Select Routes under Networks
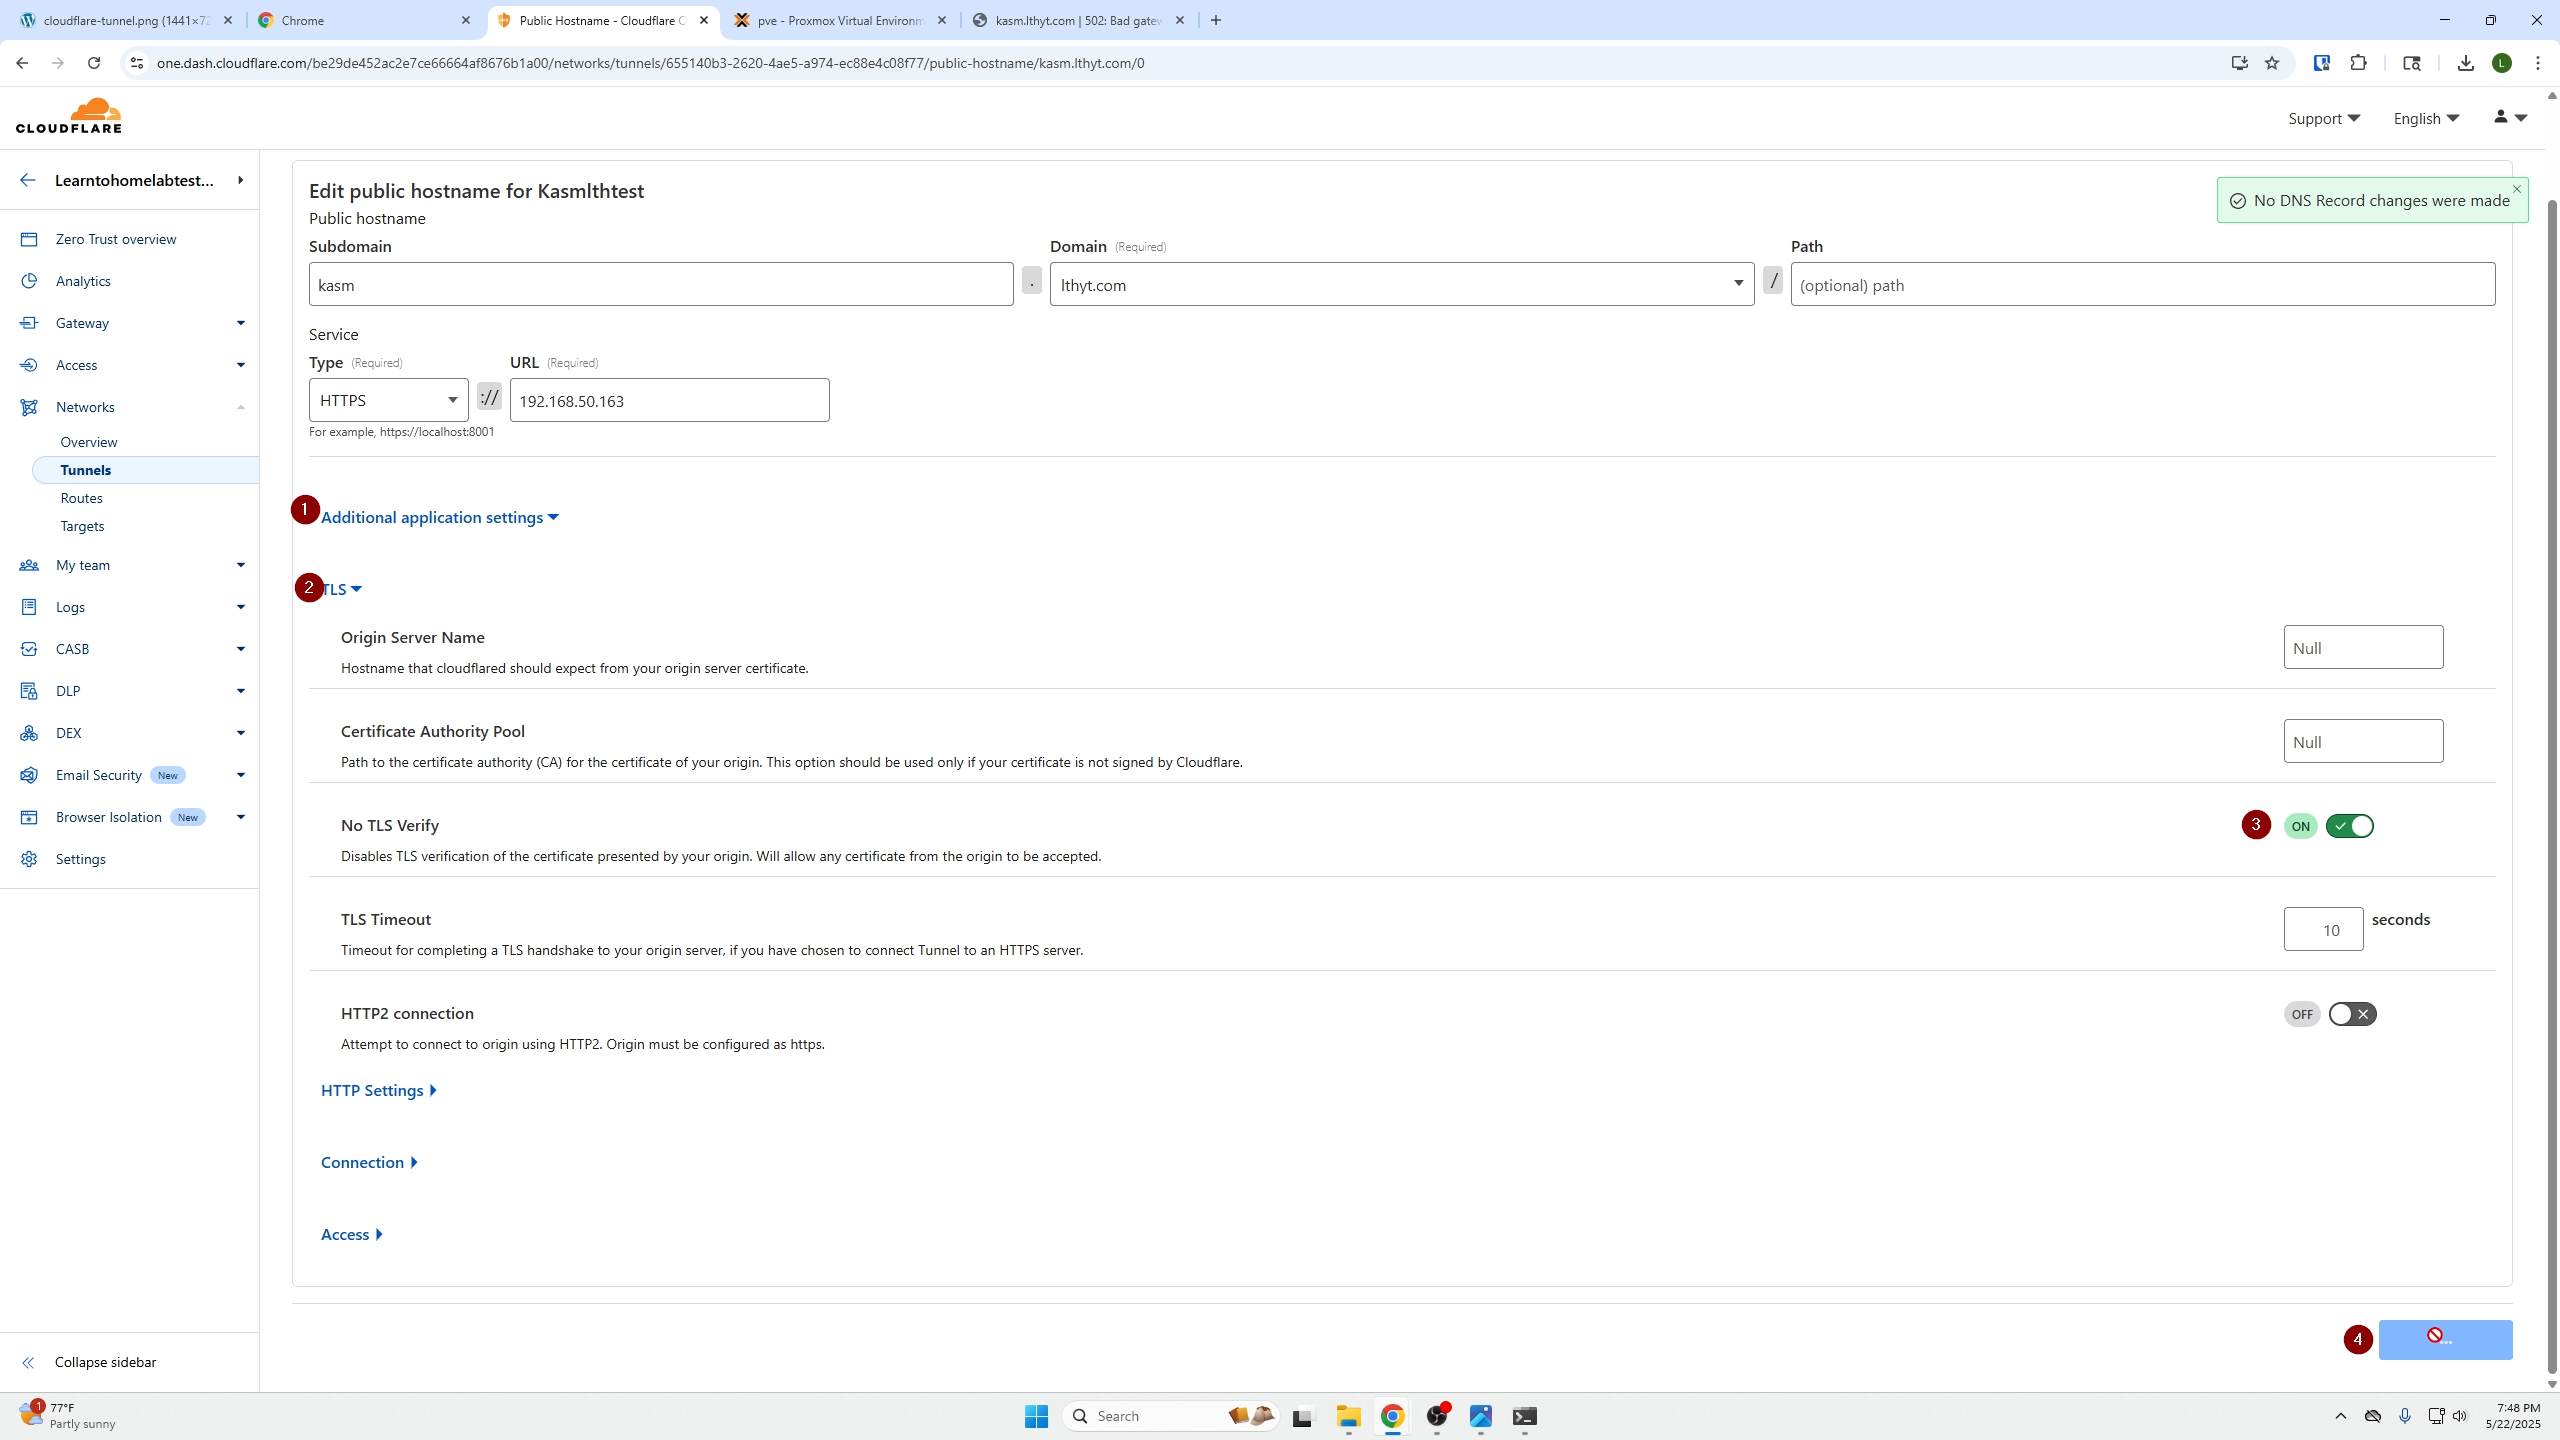2560x1440 pixels. [82, 497]
